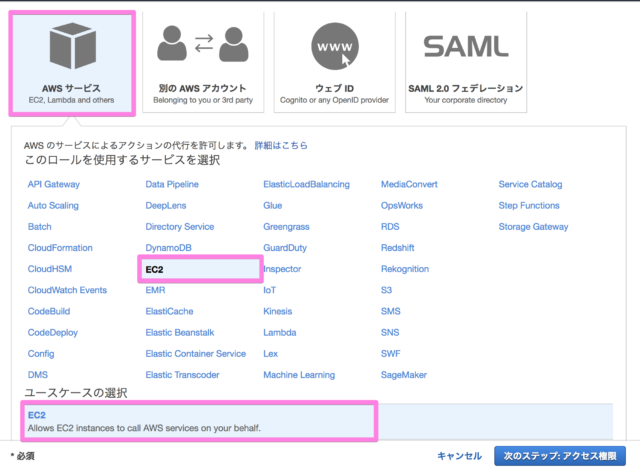Viewport: 640px width, 471px height.
Task: Select Batch service
Action: click(x=40, y=227)
